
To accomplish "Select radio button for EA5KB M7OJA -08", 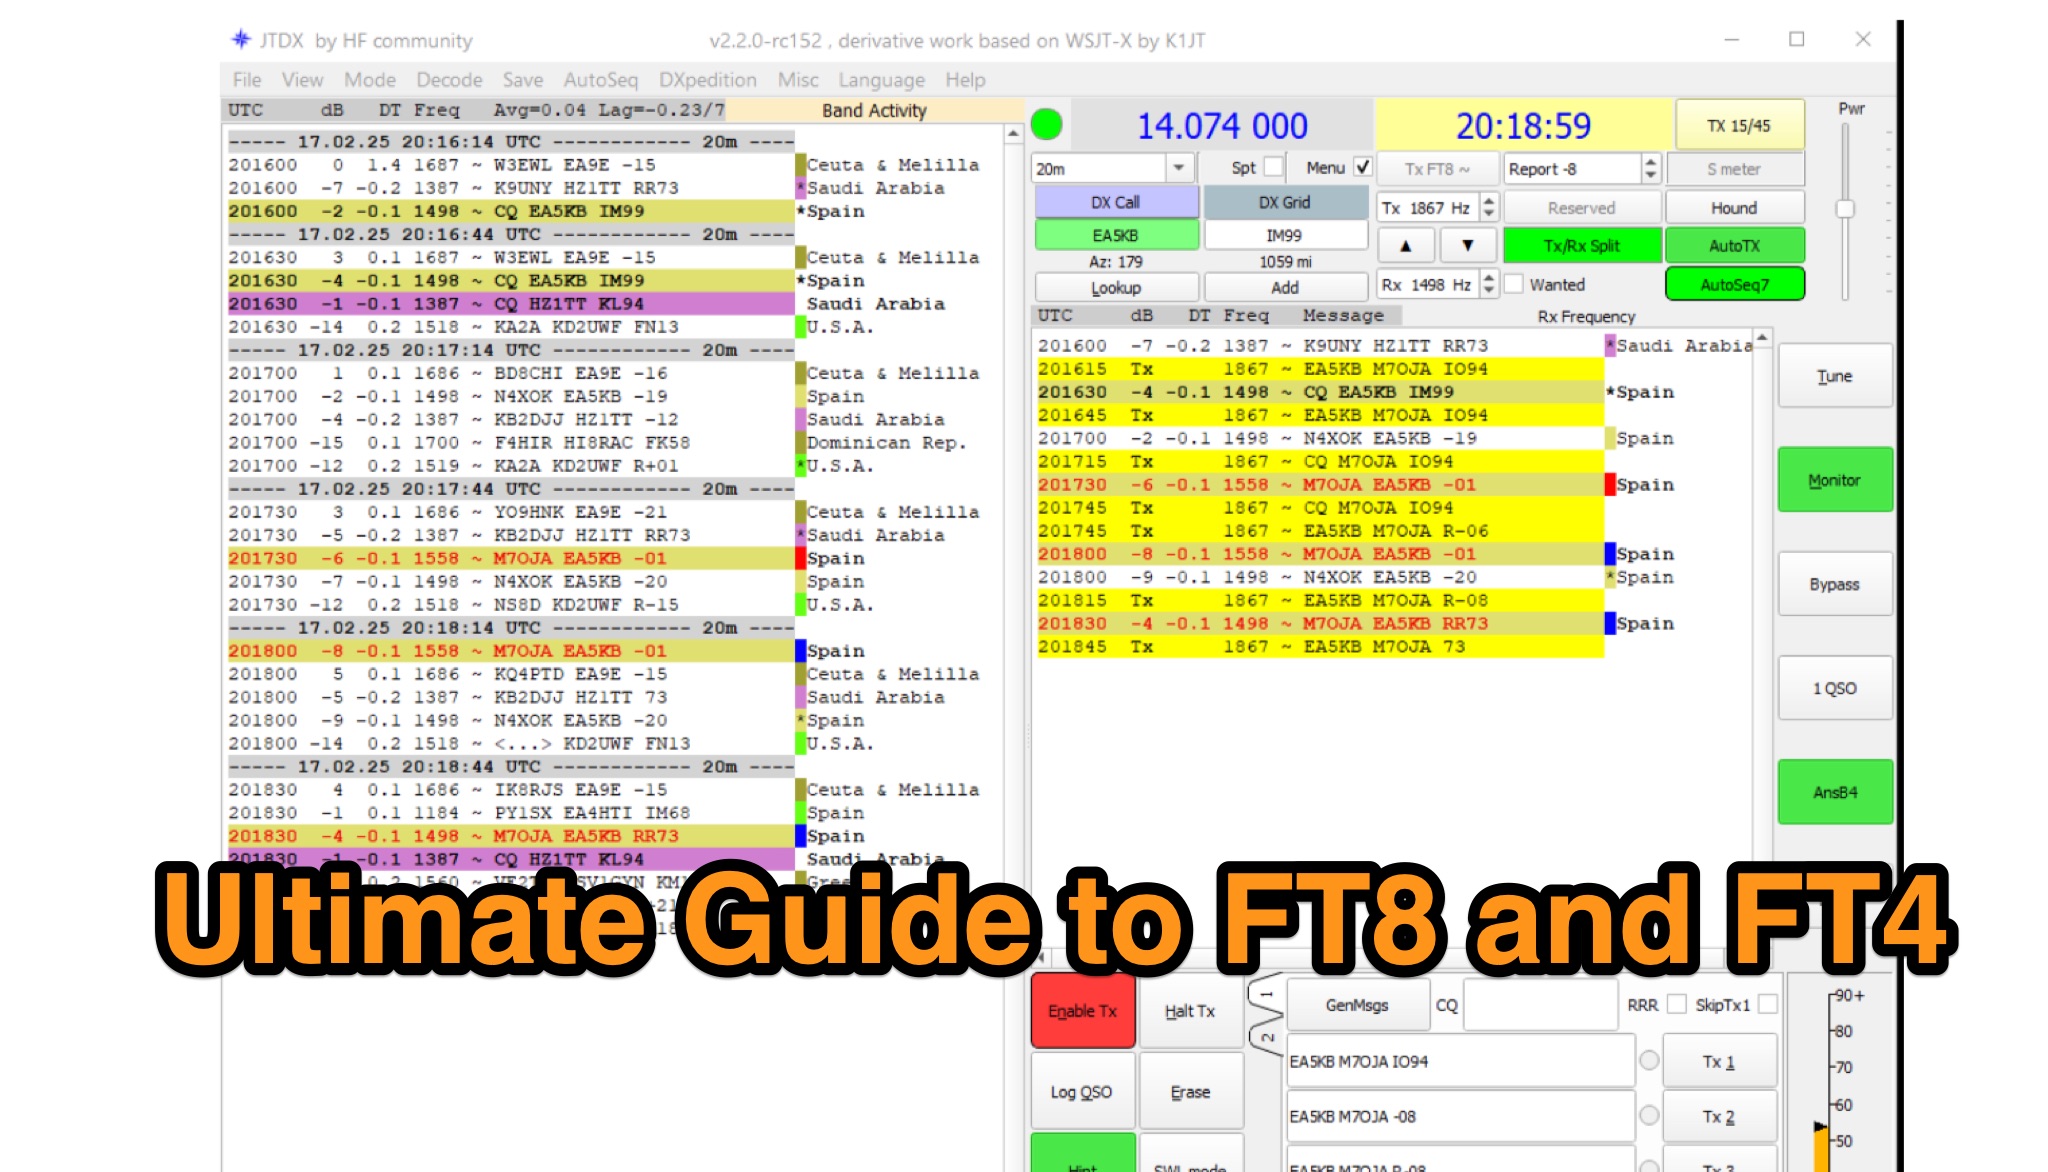I will click(1649, 1116).
